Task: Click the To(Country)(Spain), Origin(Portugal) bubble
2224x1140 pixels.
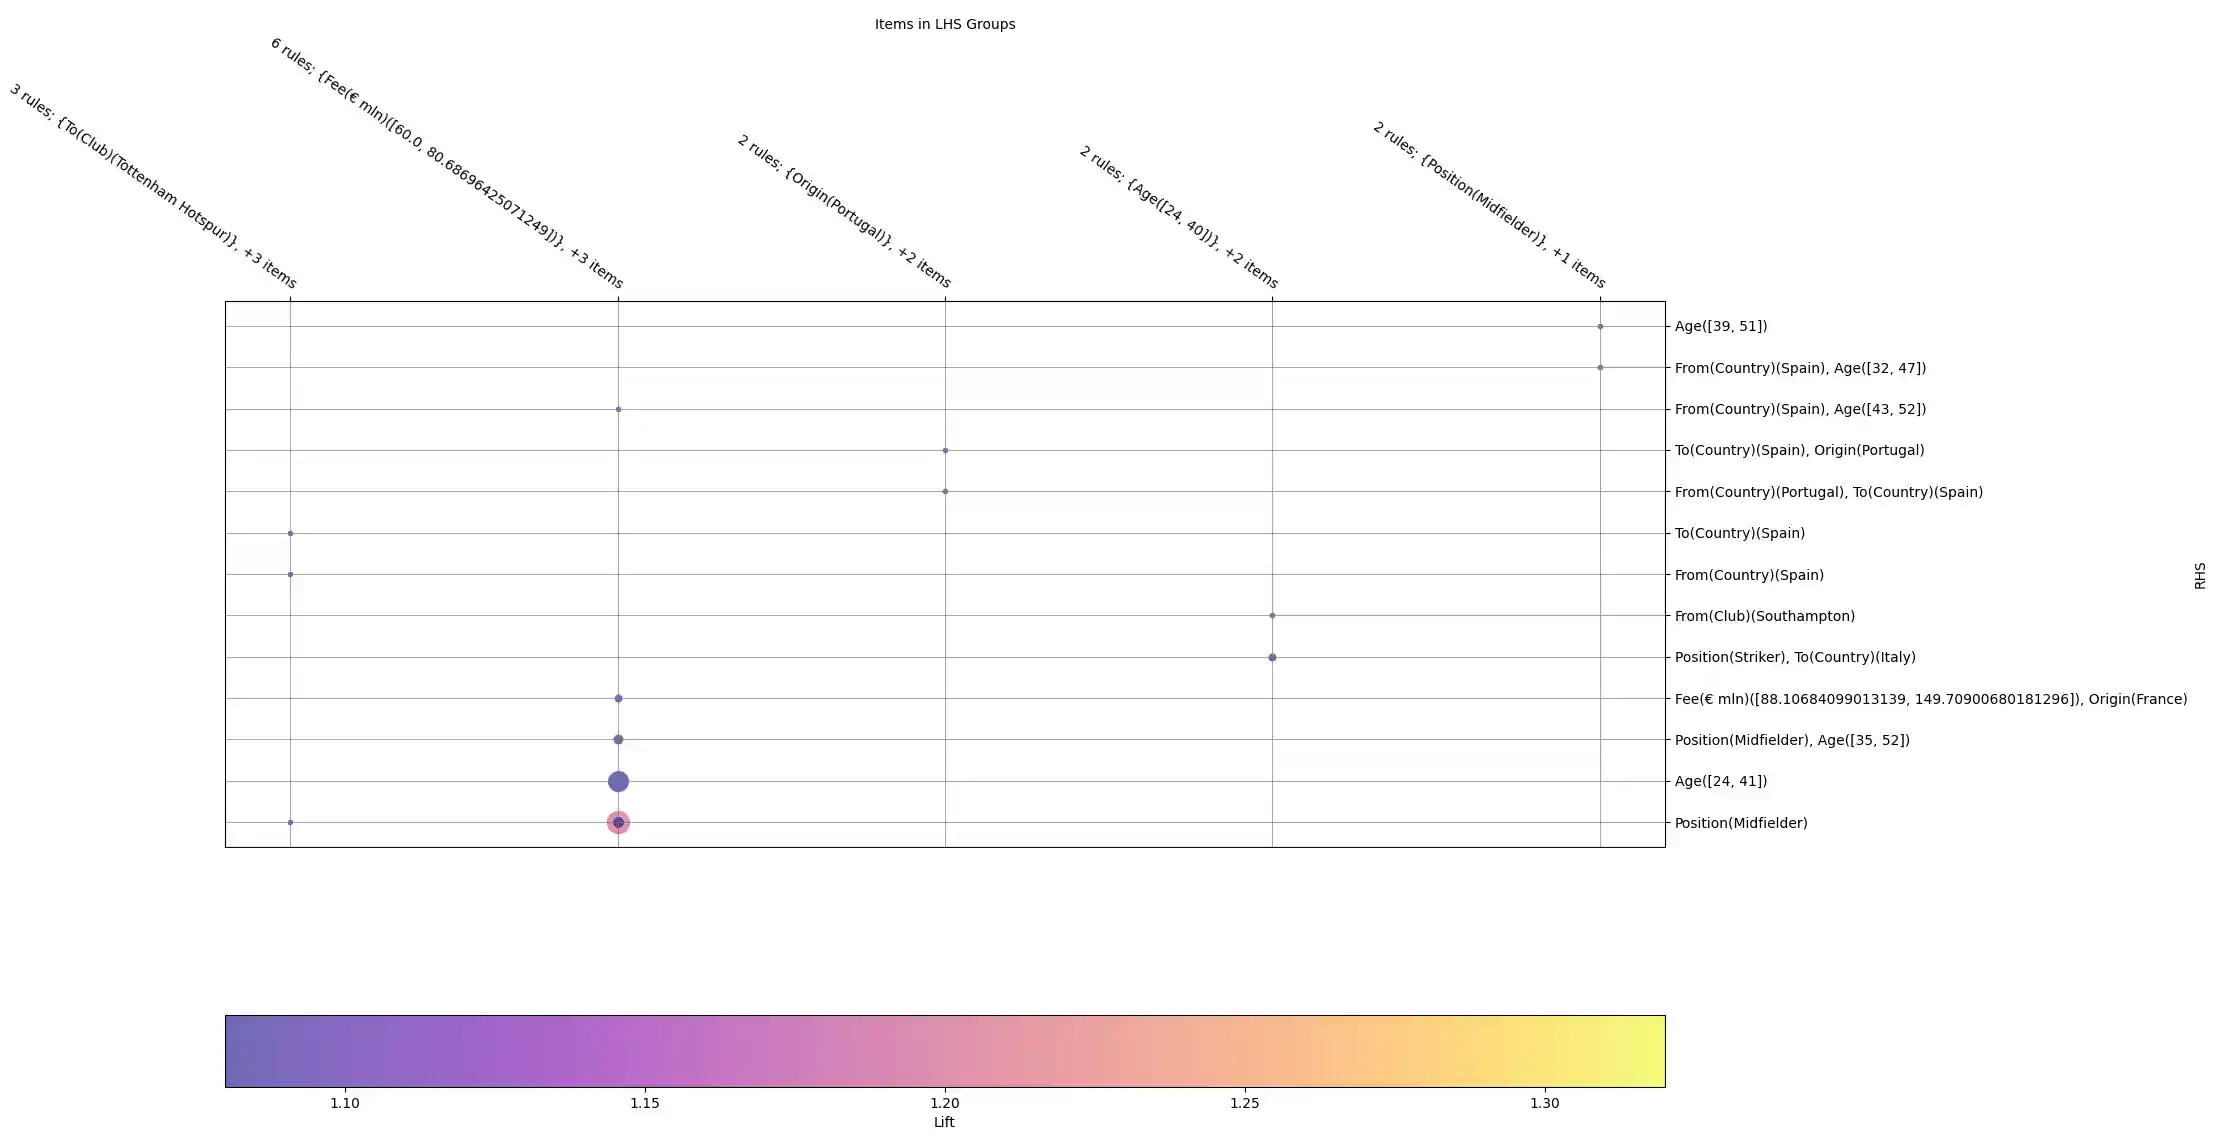Action: [x=945, y=451]
